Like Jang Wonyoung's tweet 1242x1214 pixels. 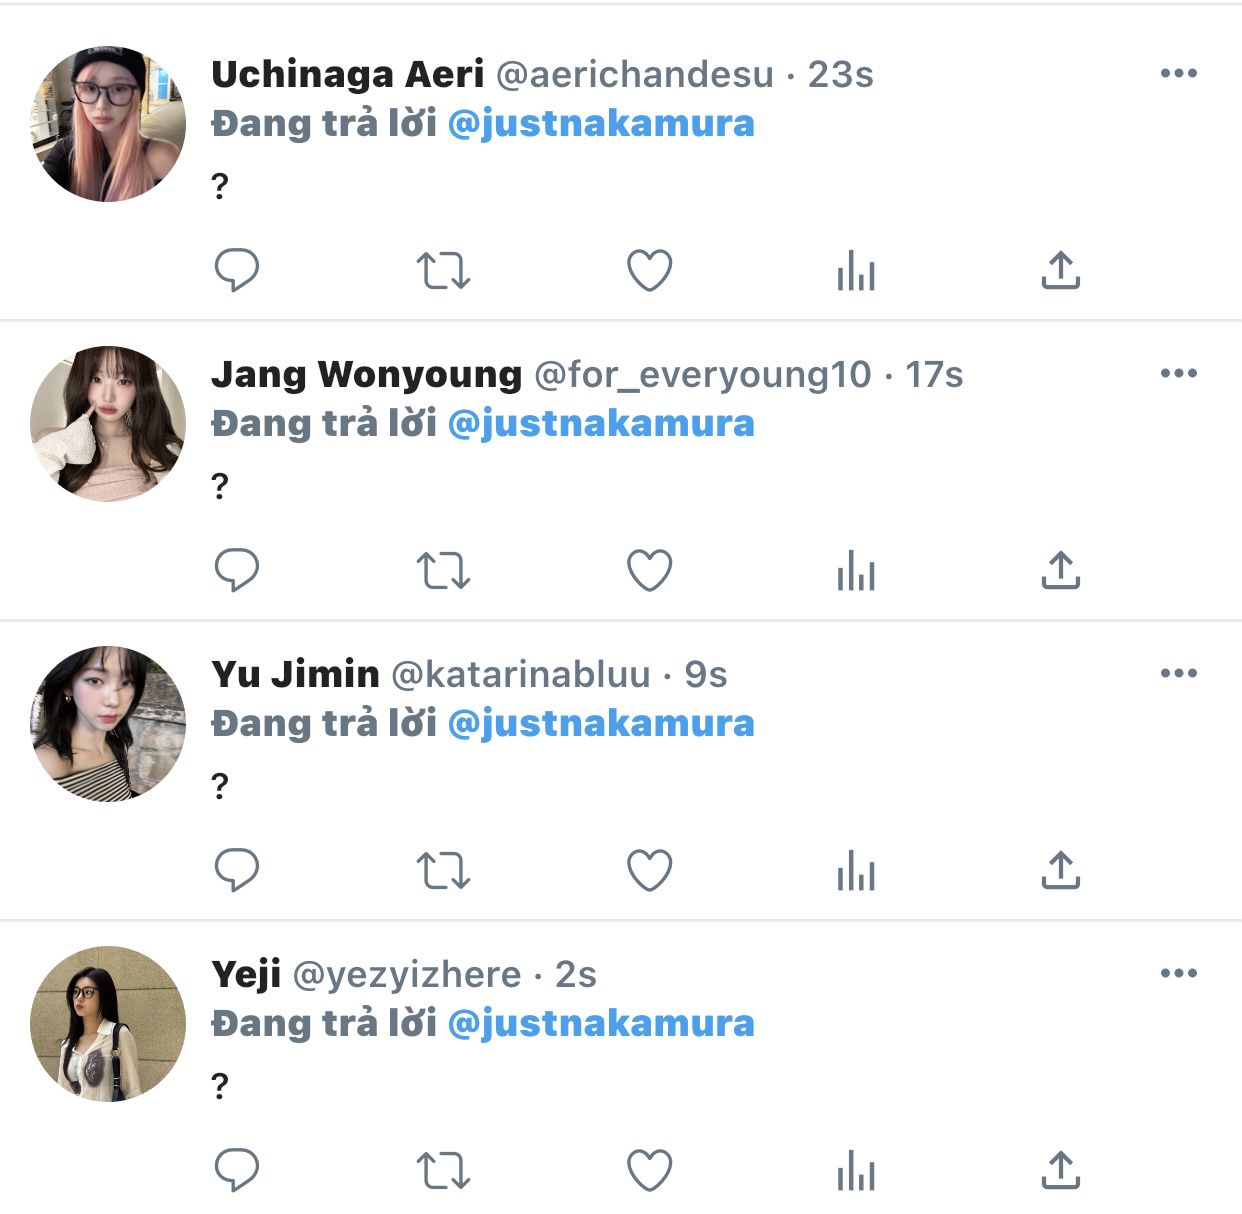649,570
